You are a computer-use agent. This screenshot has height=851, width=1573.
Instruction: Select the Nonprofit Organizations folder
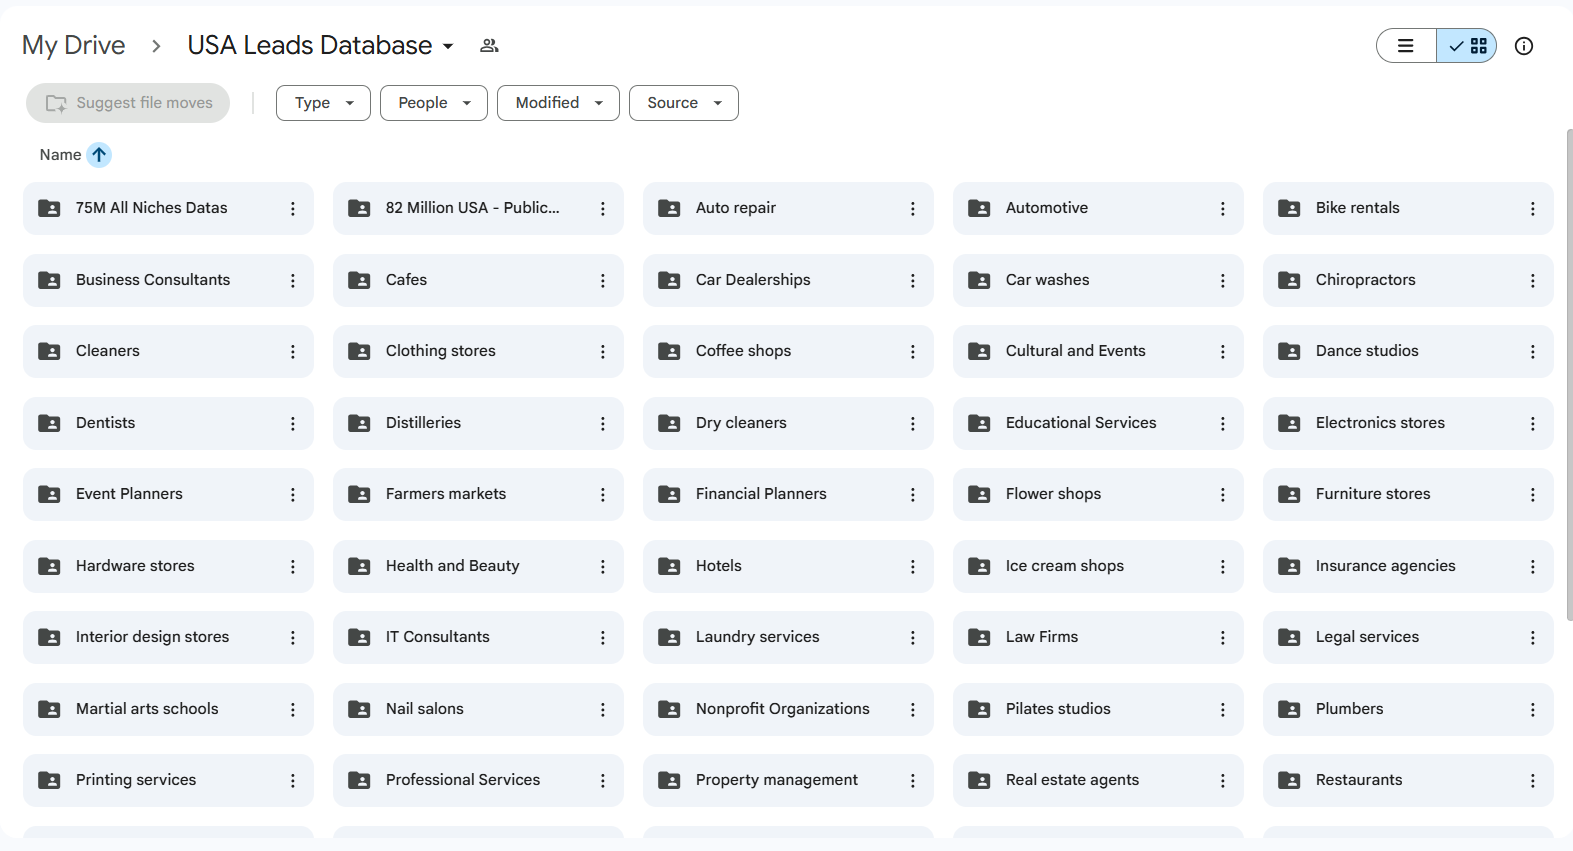coord(788,710)
